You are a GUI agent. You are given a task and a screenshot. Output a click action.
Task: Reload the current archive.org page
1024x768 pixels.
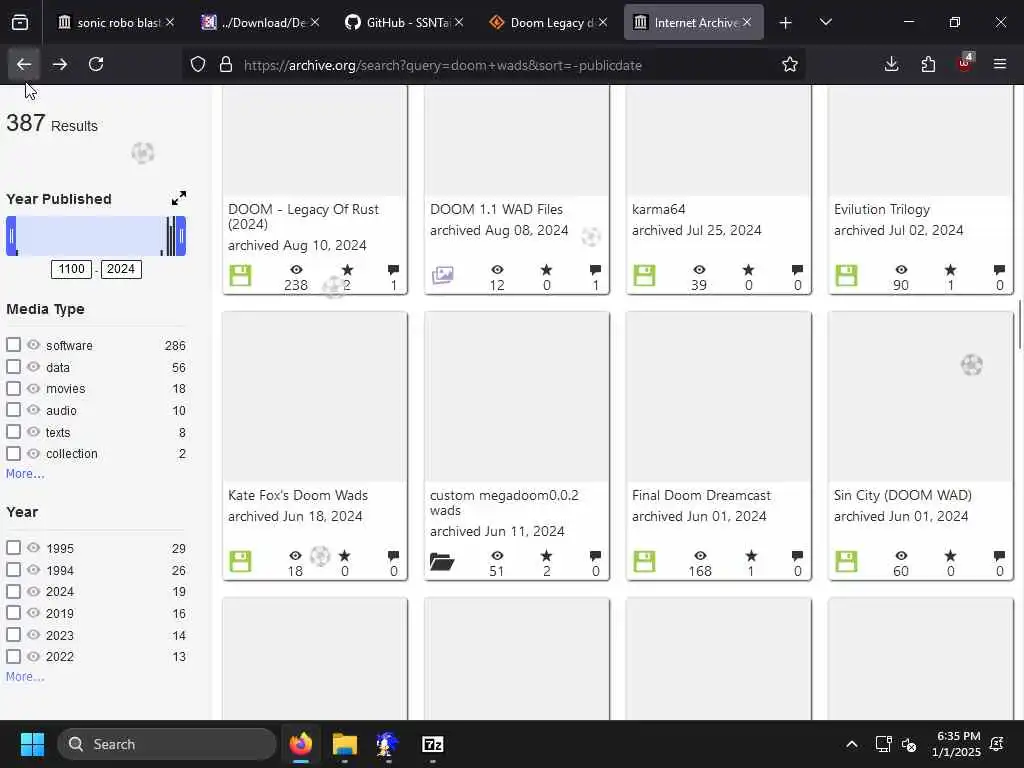coord(96,64)
